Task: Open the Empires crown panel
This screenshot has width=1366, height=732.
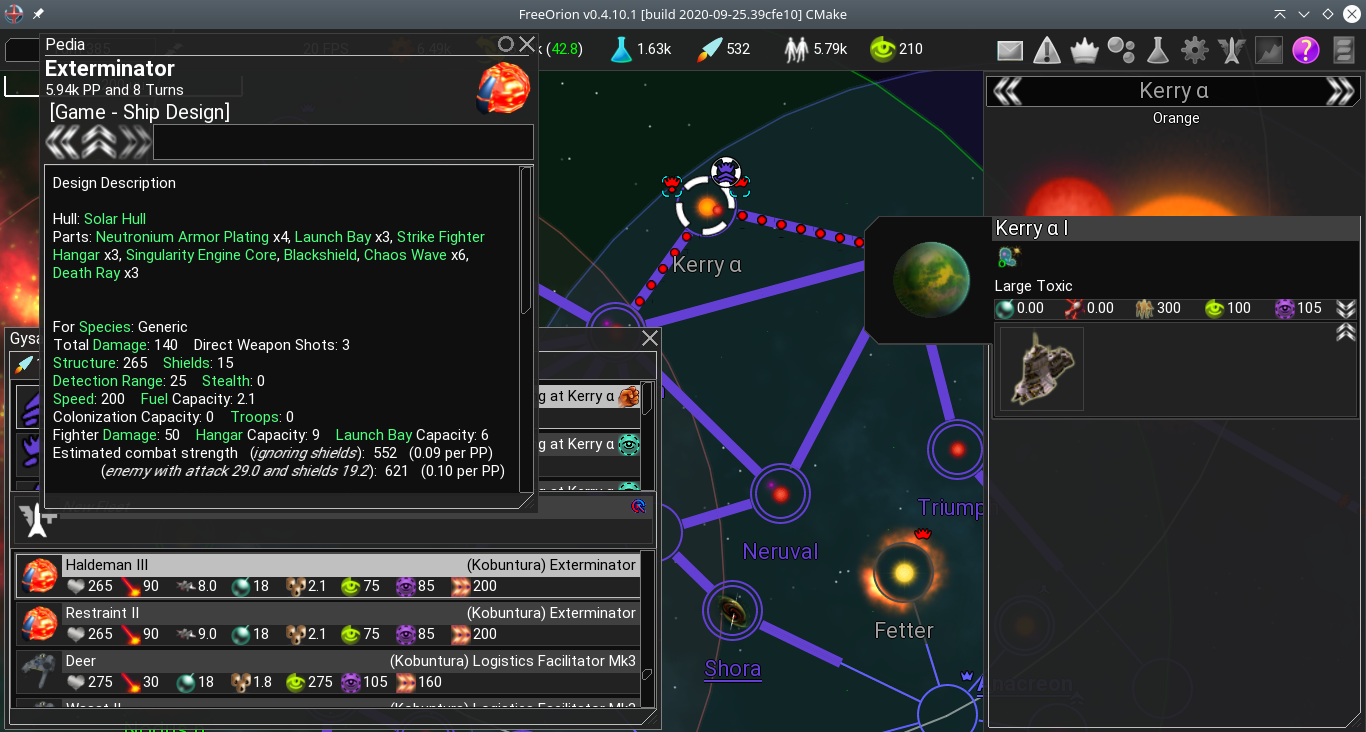Action: 1084,49
